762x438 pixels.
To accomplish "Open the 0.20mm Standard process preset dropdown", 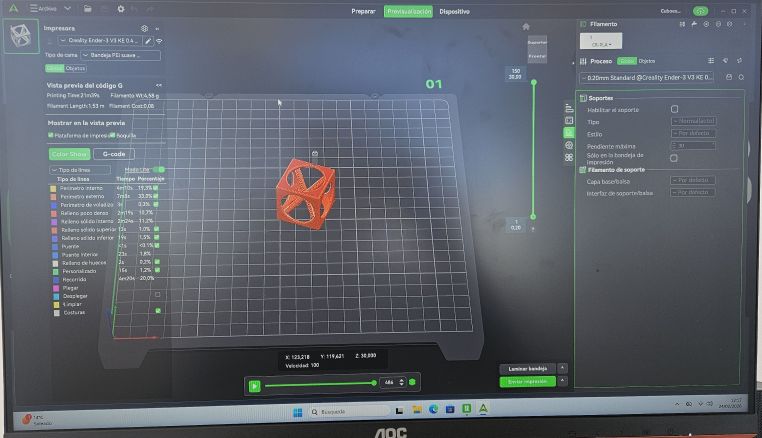I will click(647, 78).
